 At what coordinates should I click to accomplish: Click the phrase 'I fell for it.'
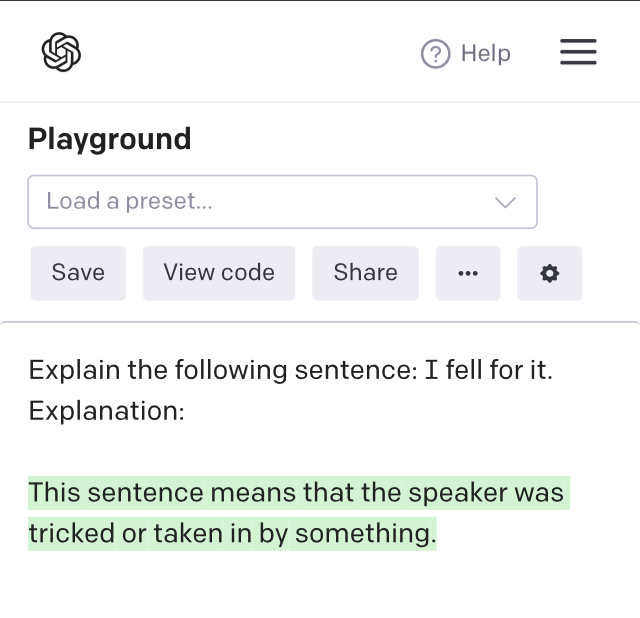point(488,370)
